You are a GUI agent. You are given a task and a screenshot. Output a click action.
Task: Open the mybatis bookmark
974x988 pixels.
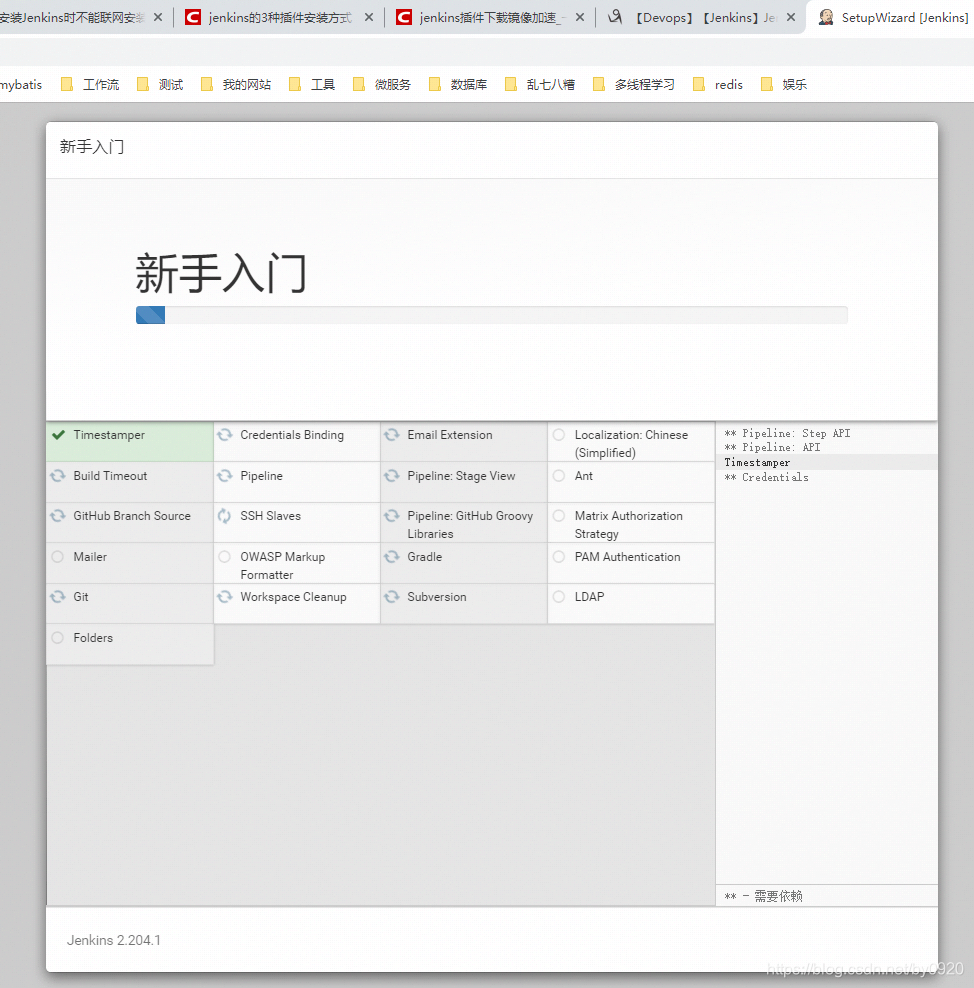point(21,84)
